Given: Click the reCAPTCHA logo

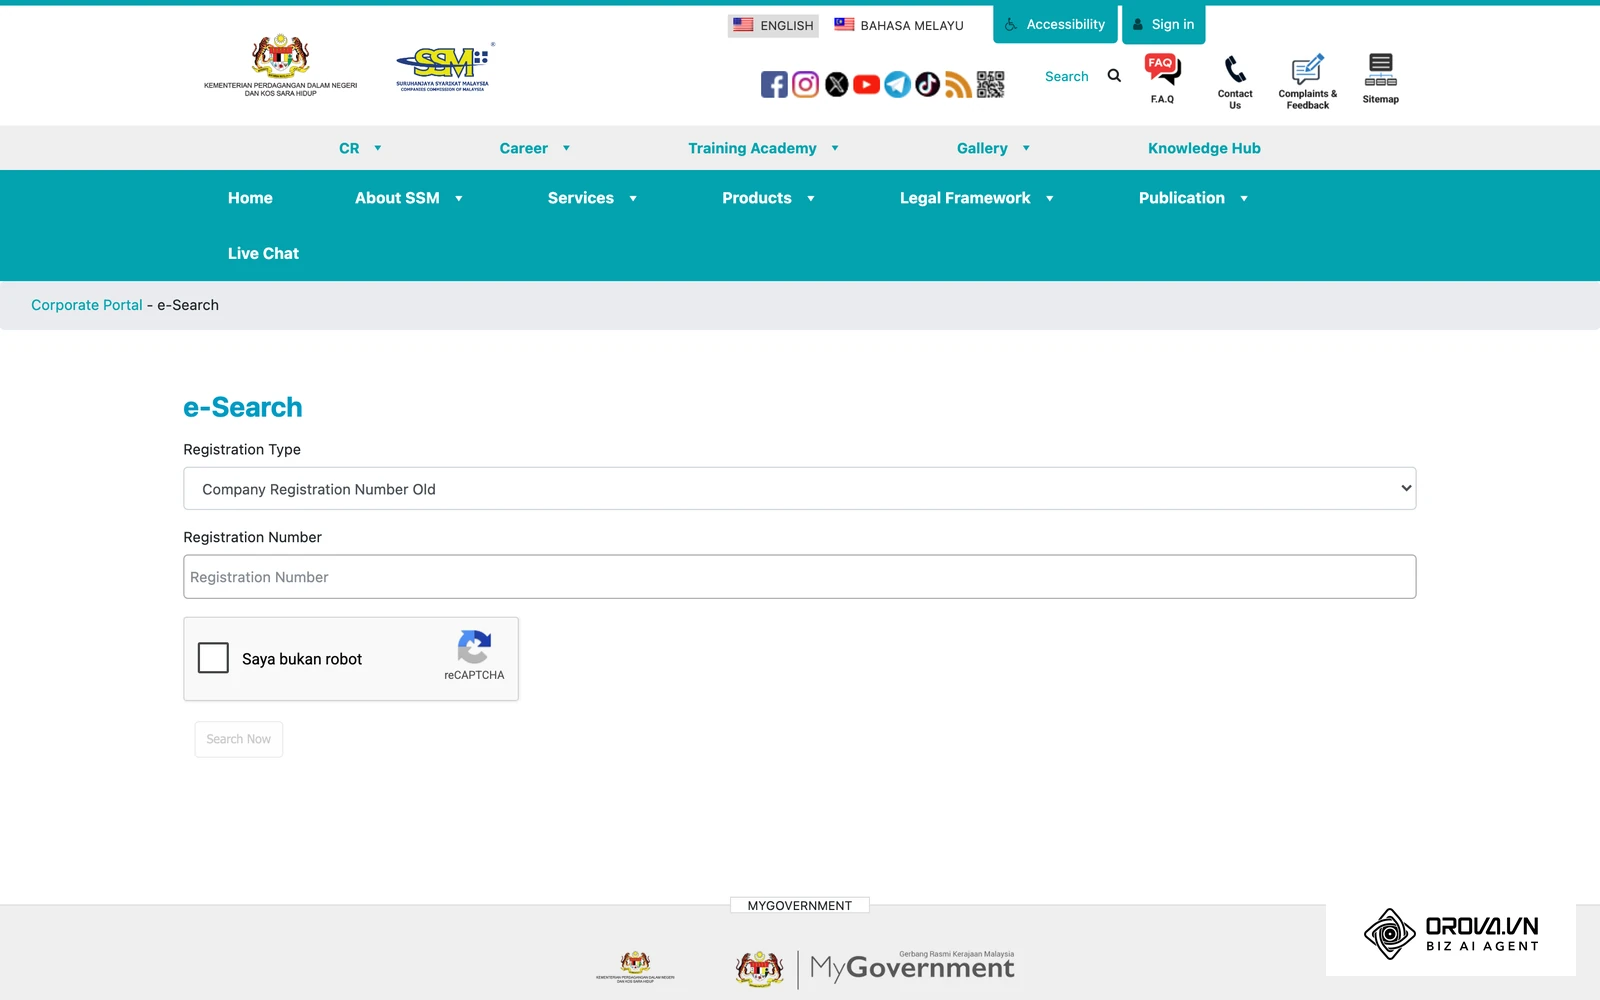Looking at the screenshot, I should coord(474,647).
